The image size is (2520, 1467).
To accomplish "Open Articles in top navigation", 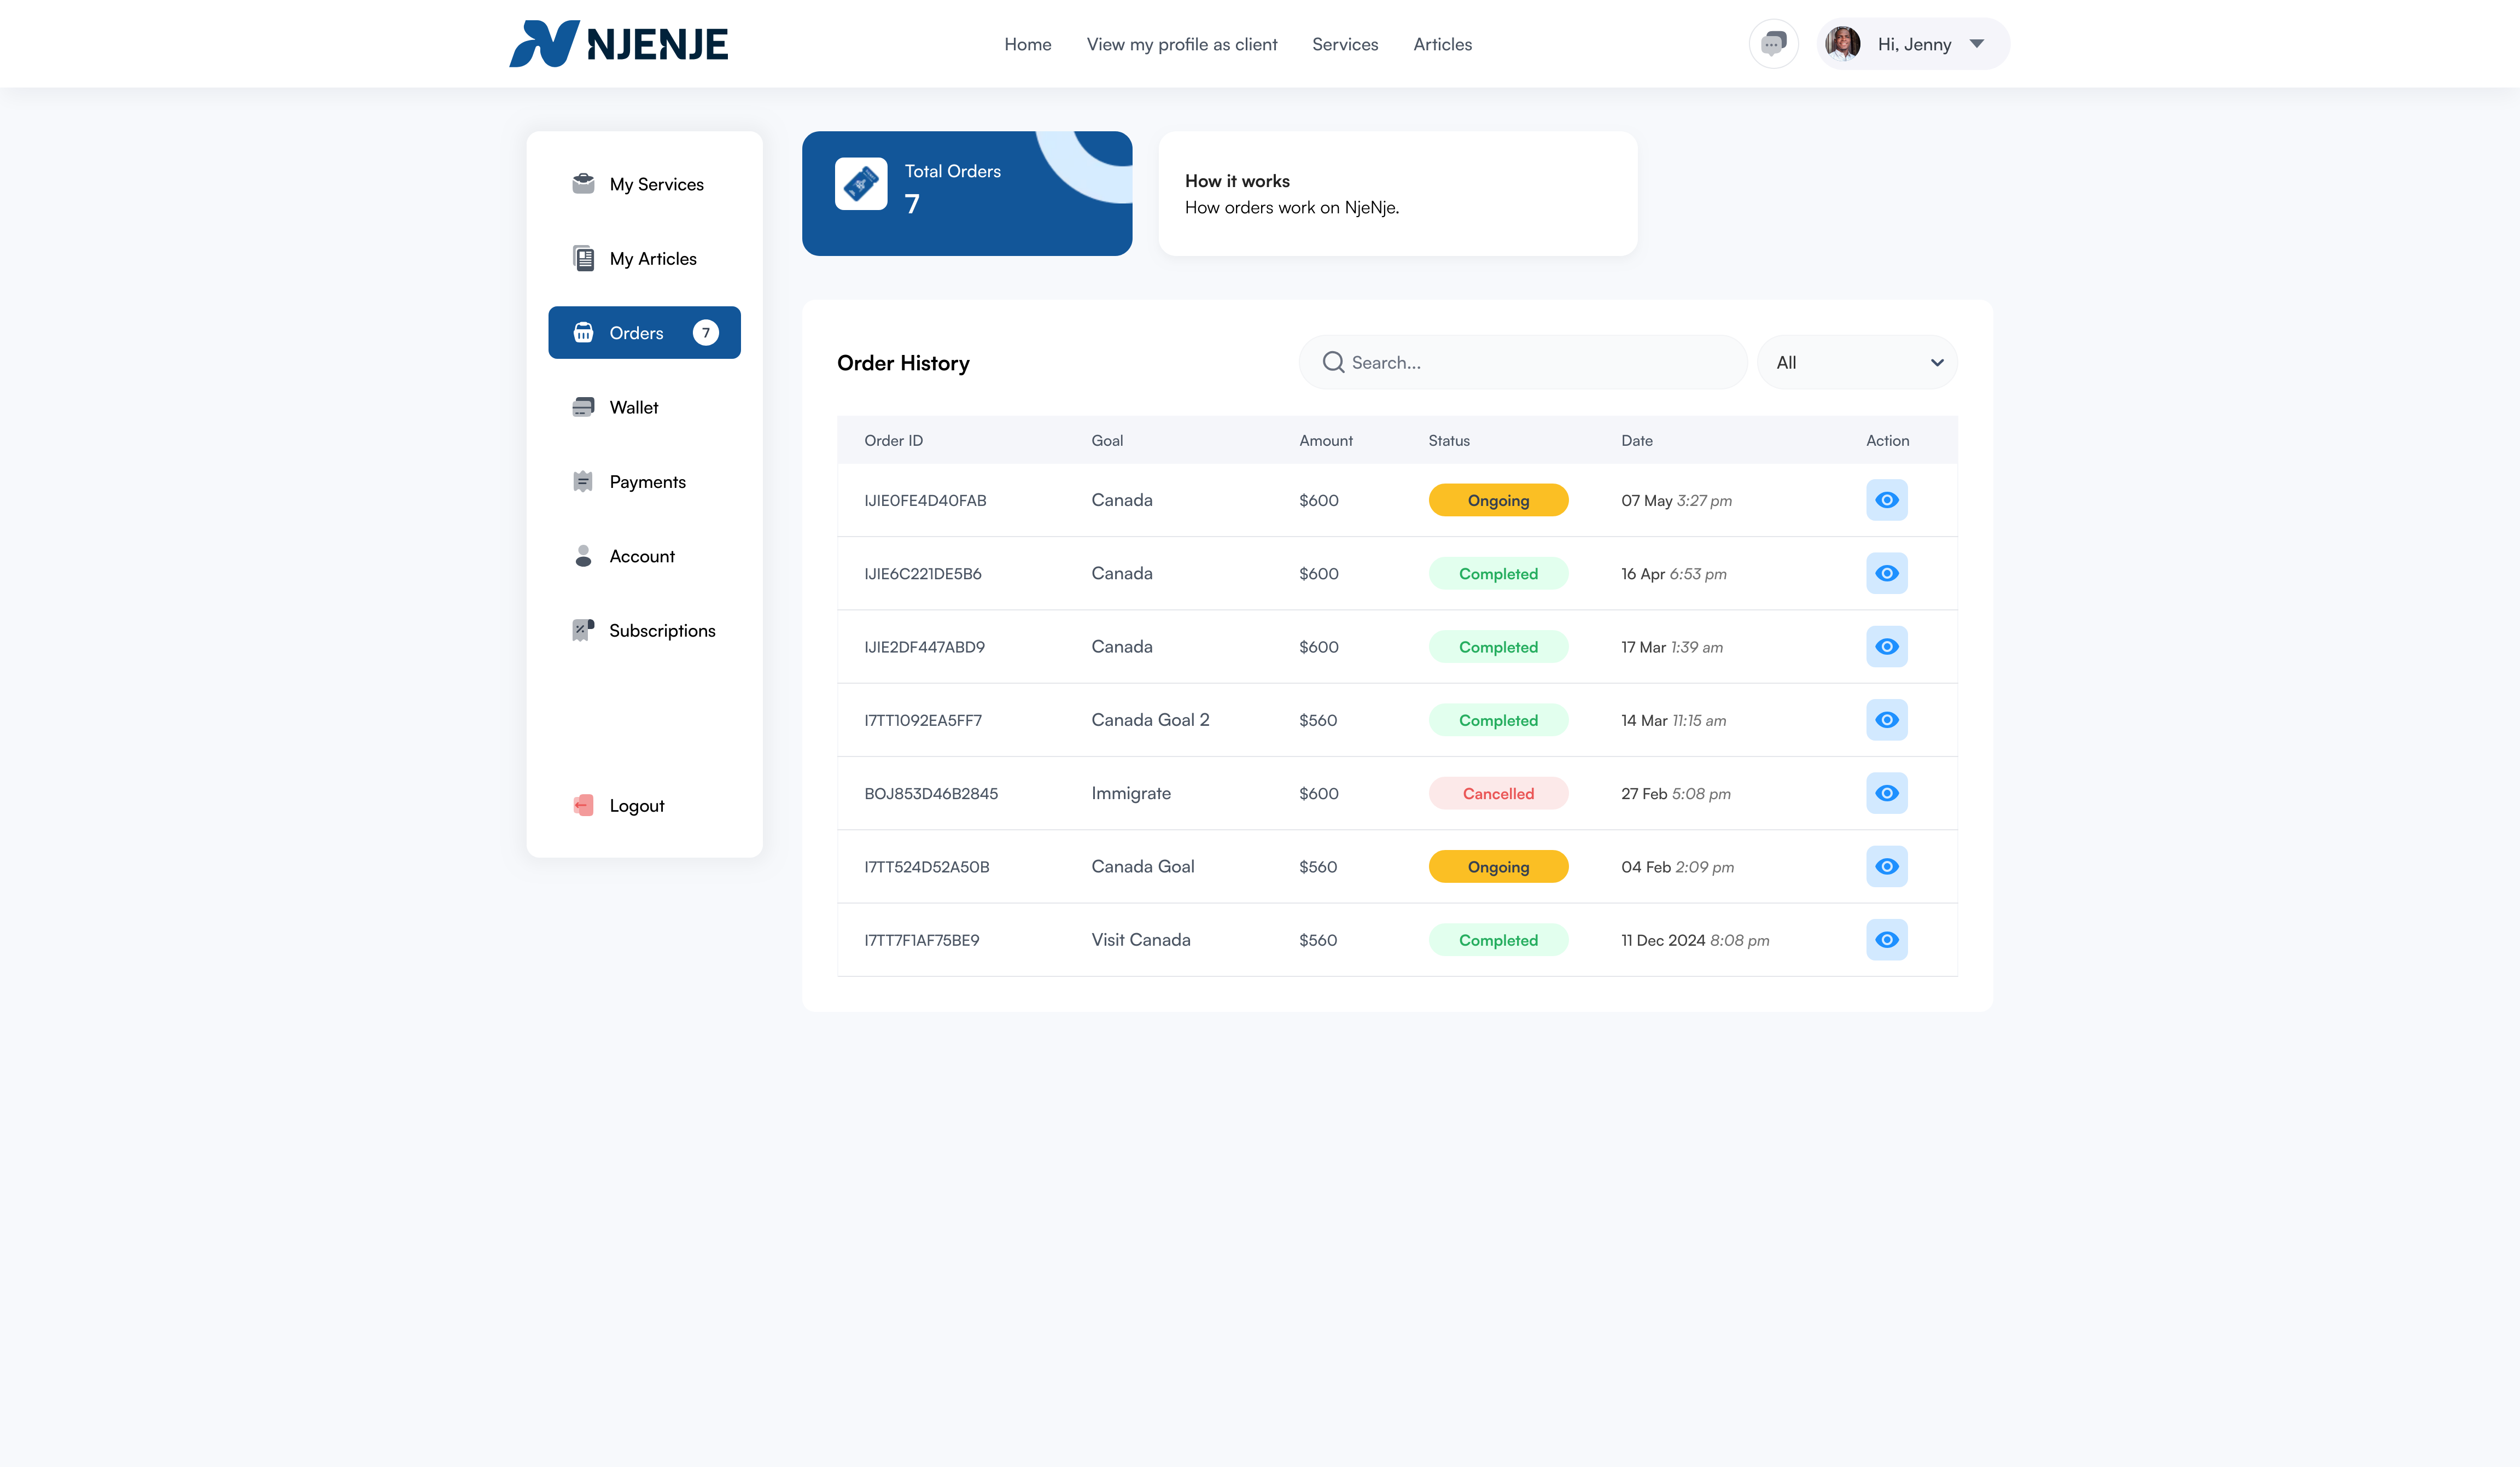I will (1442, 44).
